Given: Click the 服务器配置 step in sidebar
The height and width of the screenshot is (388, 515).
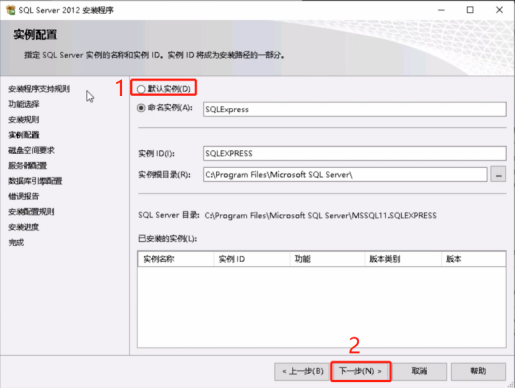Looking at the screenshot, I should [x=27, y=165].
